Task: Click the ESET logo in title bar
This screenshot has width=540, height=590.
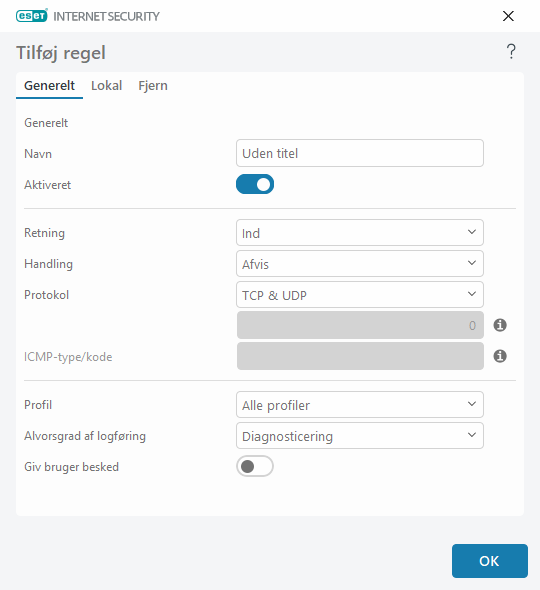Action: click(32, 16)
